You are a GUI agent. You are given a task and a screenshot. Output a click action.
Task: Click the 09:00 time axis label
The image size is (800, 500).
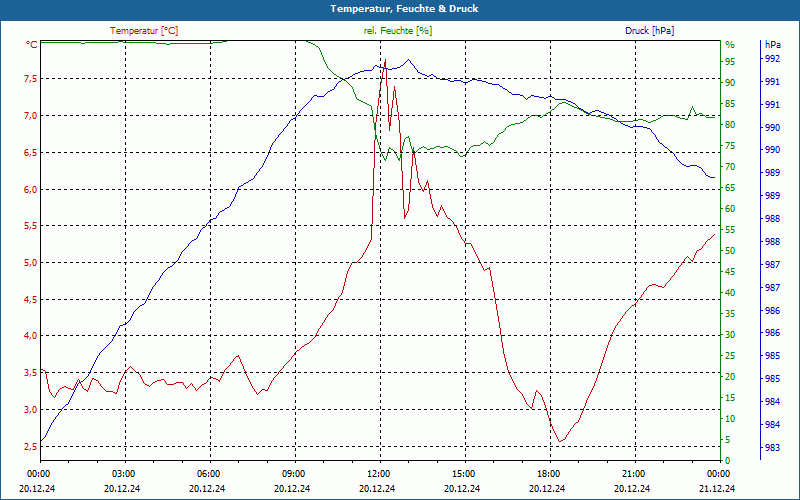pos(294,473)
